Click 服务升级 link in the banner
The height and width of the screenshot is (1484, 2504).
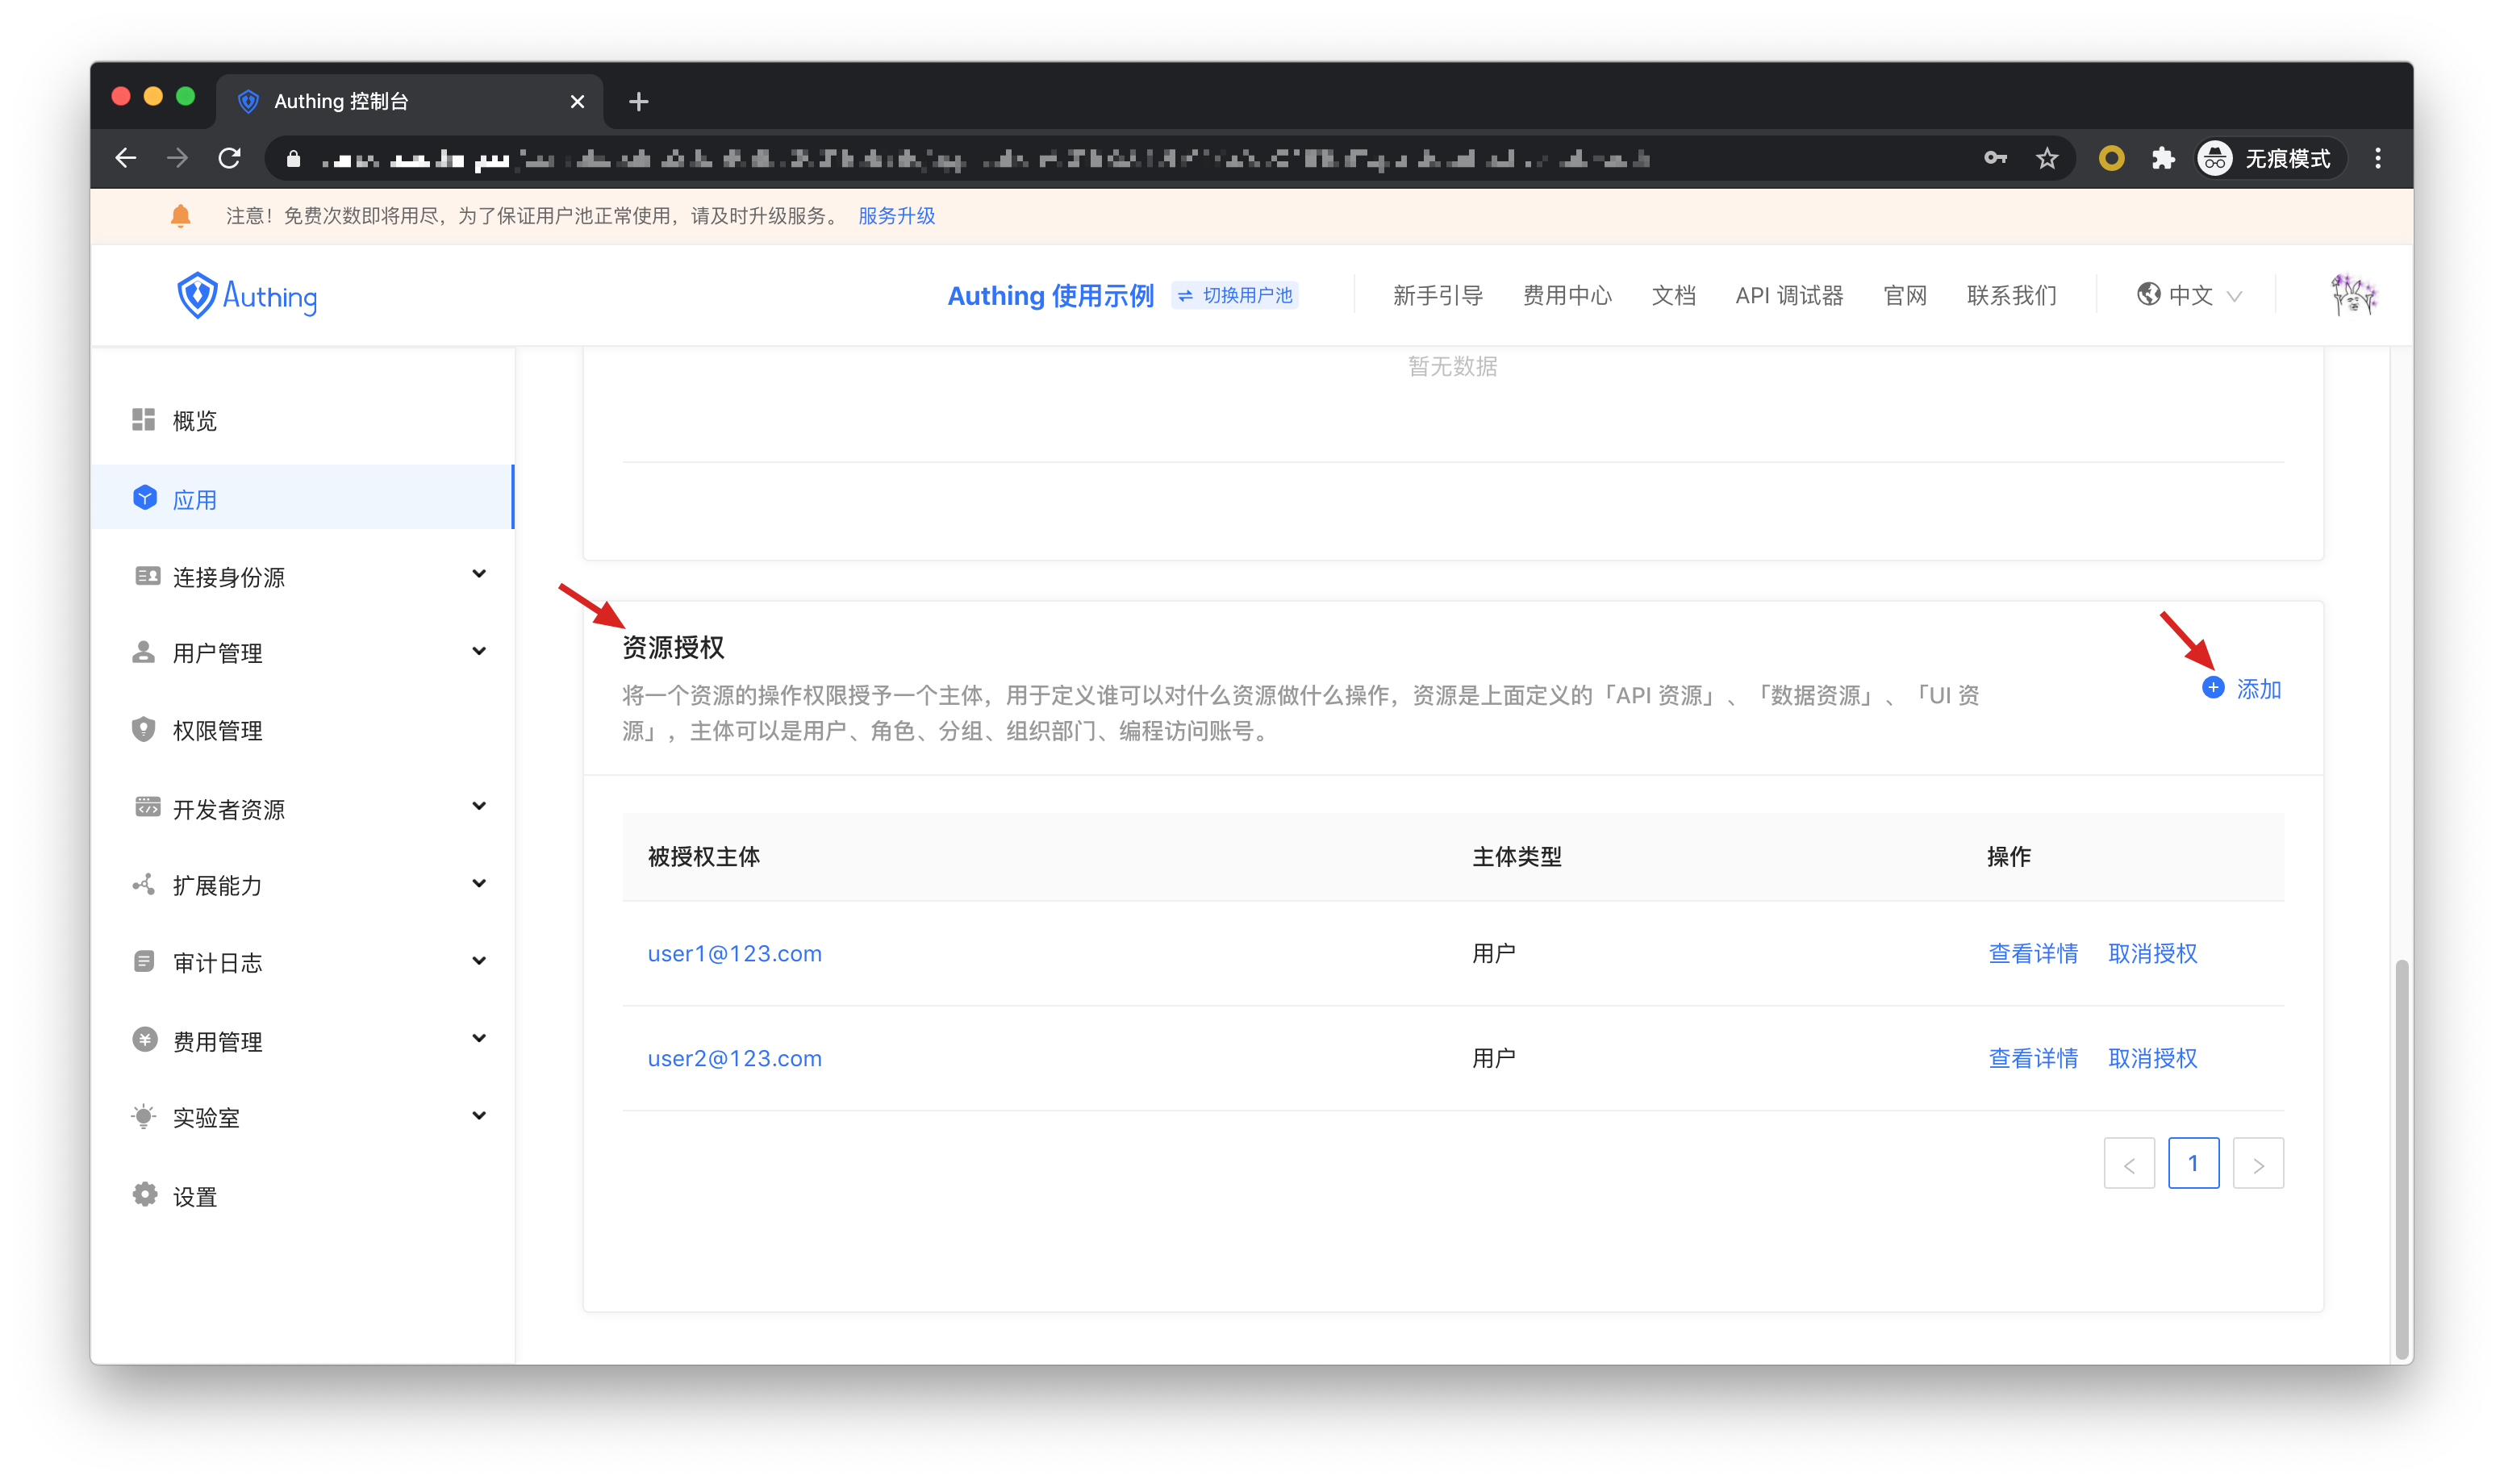[896, 216]
